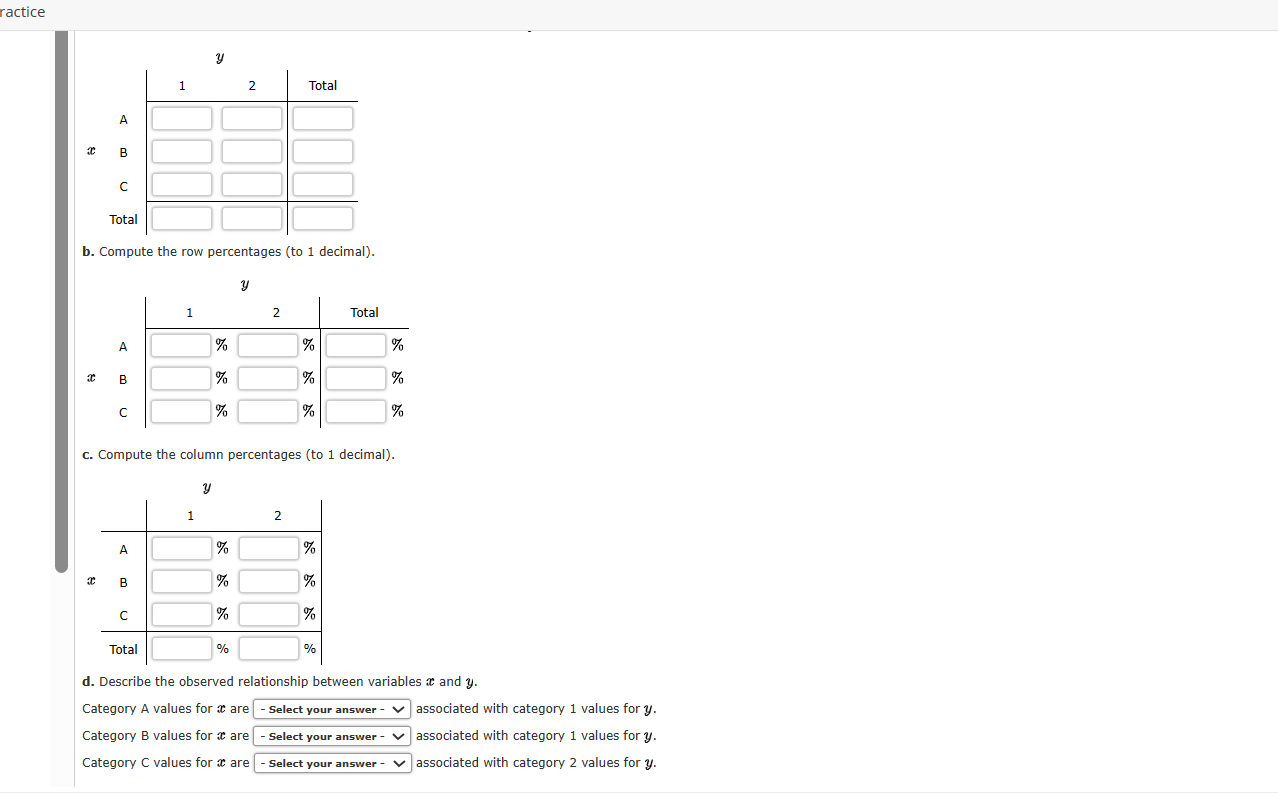
Task: Click column percentage input for B column 2
Action: click(267, 580)
